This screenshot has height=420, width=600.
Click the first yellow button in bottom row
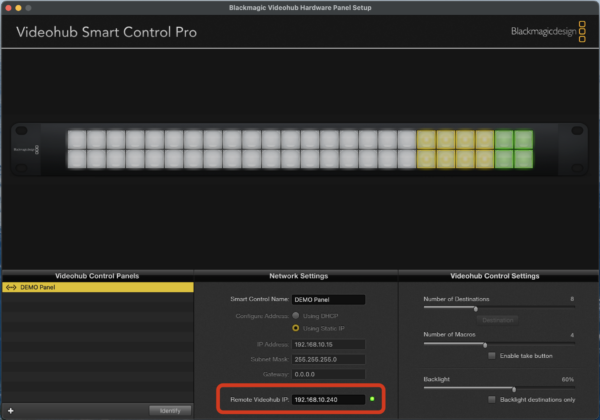coord(426,159)
